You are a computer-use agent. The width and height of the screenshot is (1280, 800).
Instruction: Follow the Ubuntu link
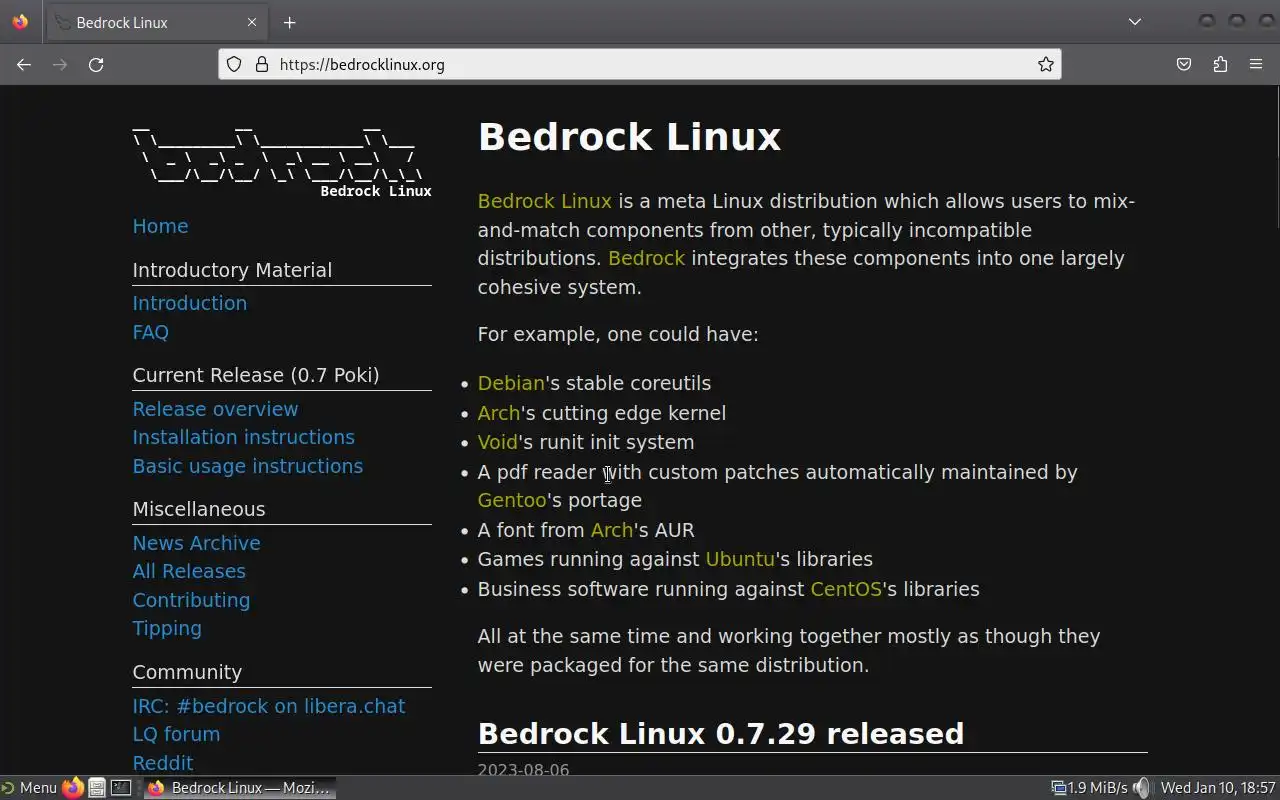[740, 559]
